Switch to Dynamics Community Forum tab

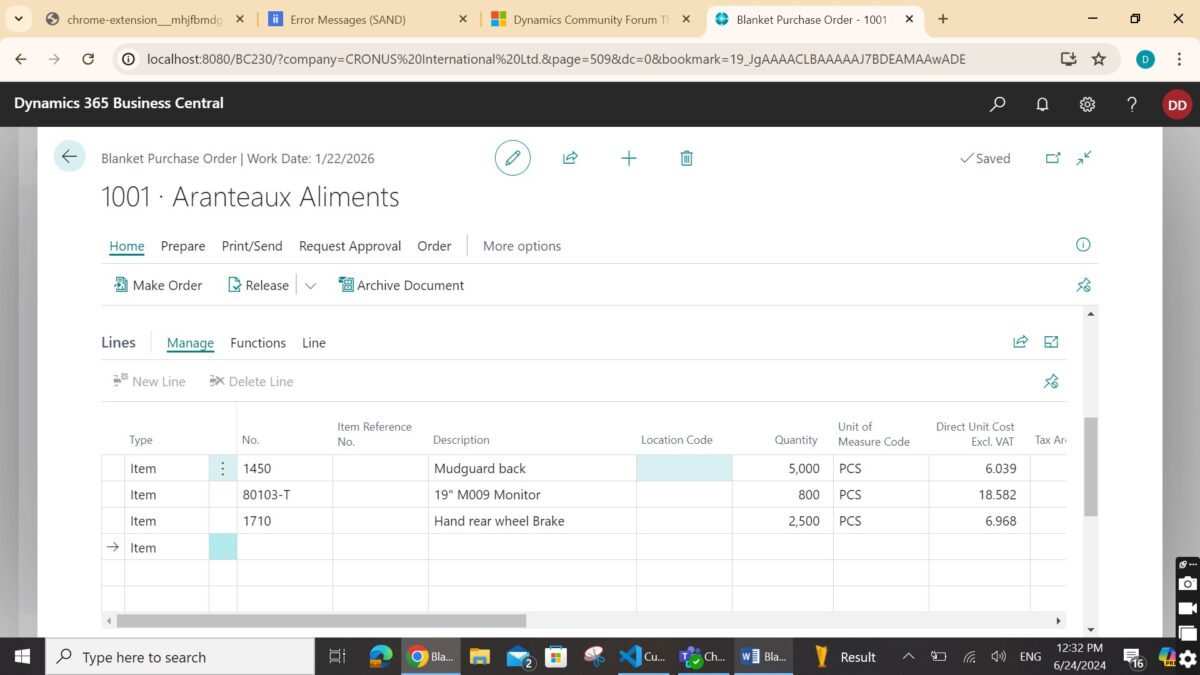tap(591, 19)
